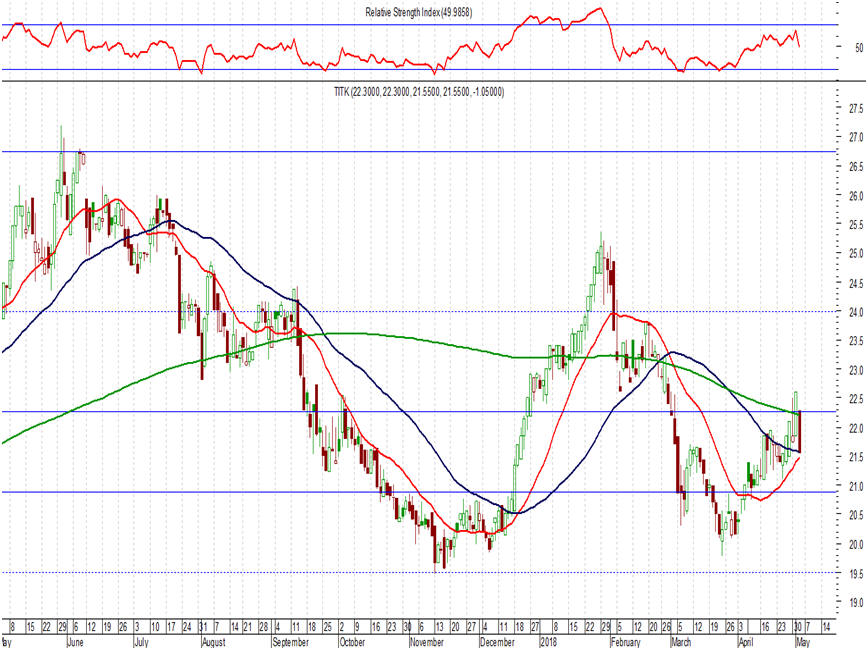Select the 20.5 price axis label
This screenshot has width=868, height=650.
click(x=856, y=515)
